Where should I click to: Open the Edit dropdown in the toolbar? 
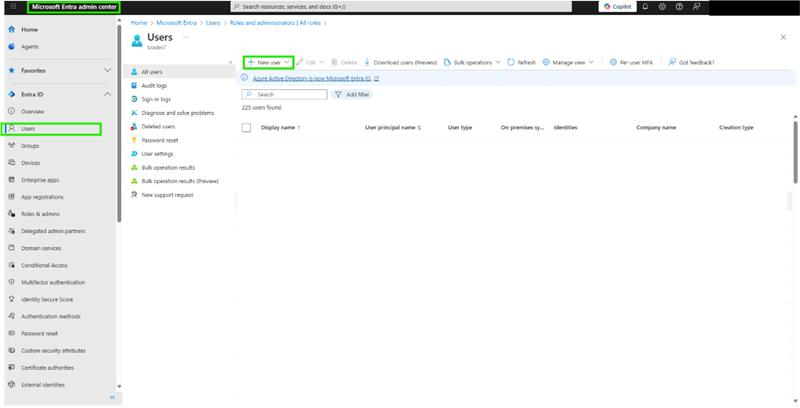click(310, 62)
